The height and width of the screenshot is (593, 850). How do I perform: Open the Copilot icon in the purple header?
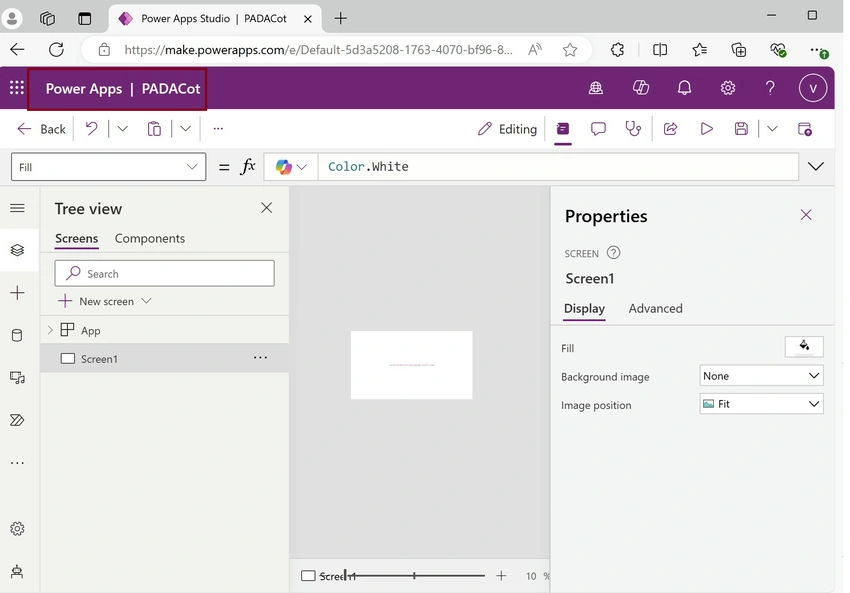pyautogui.click(x=641, y=88)
